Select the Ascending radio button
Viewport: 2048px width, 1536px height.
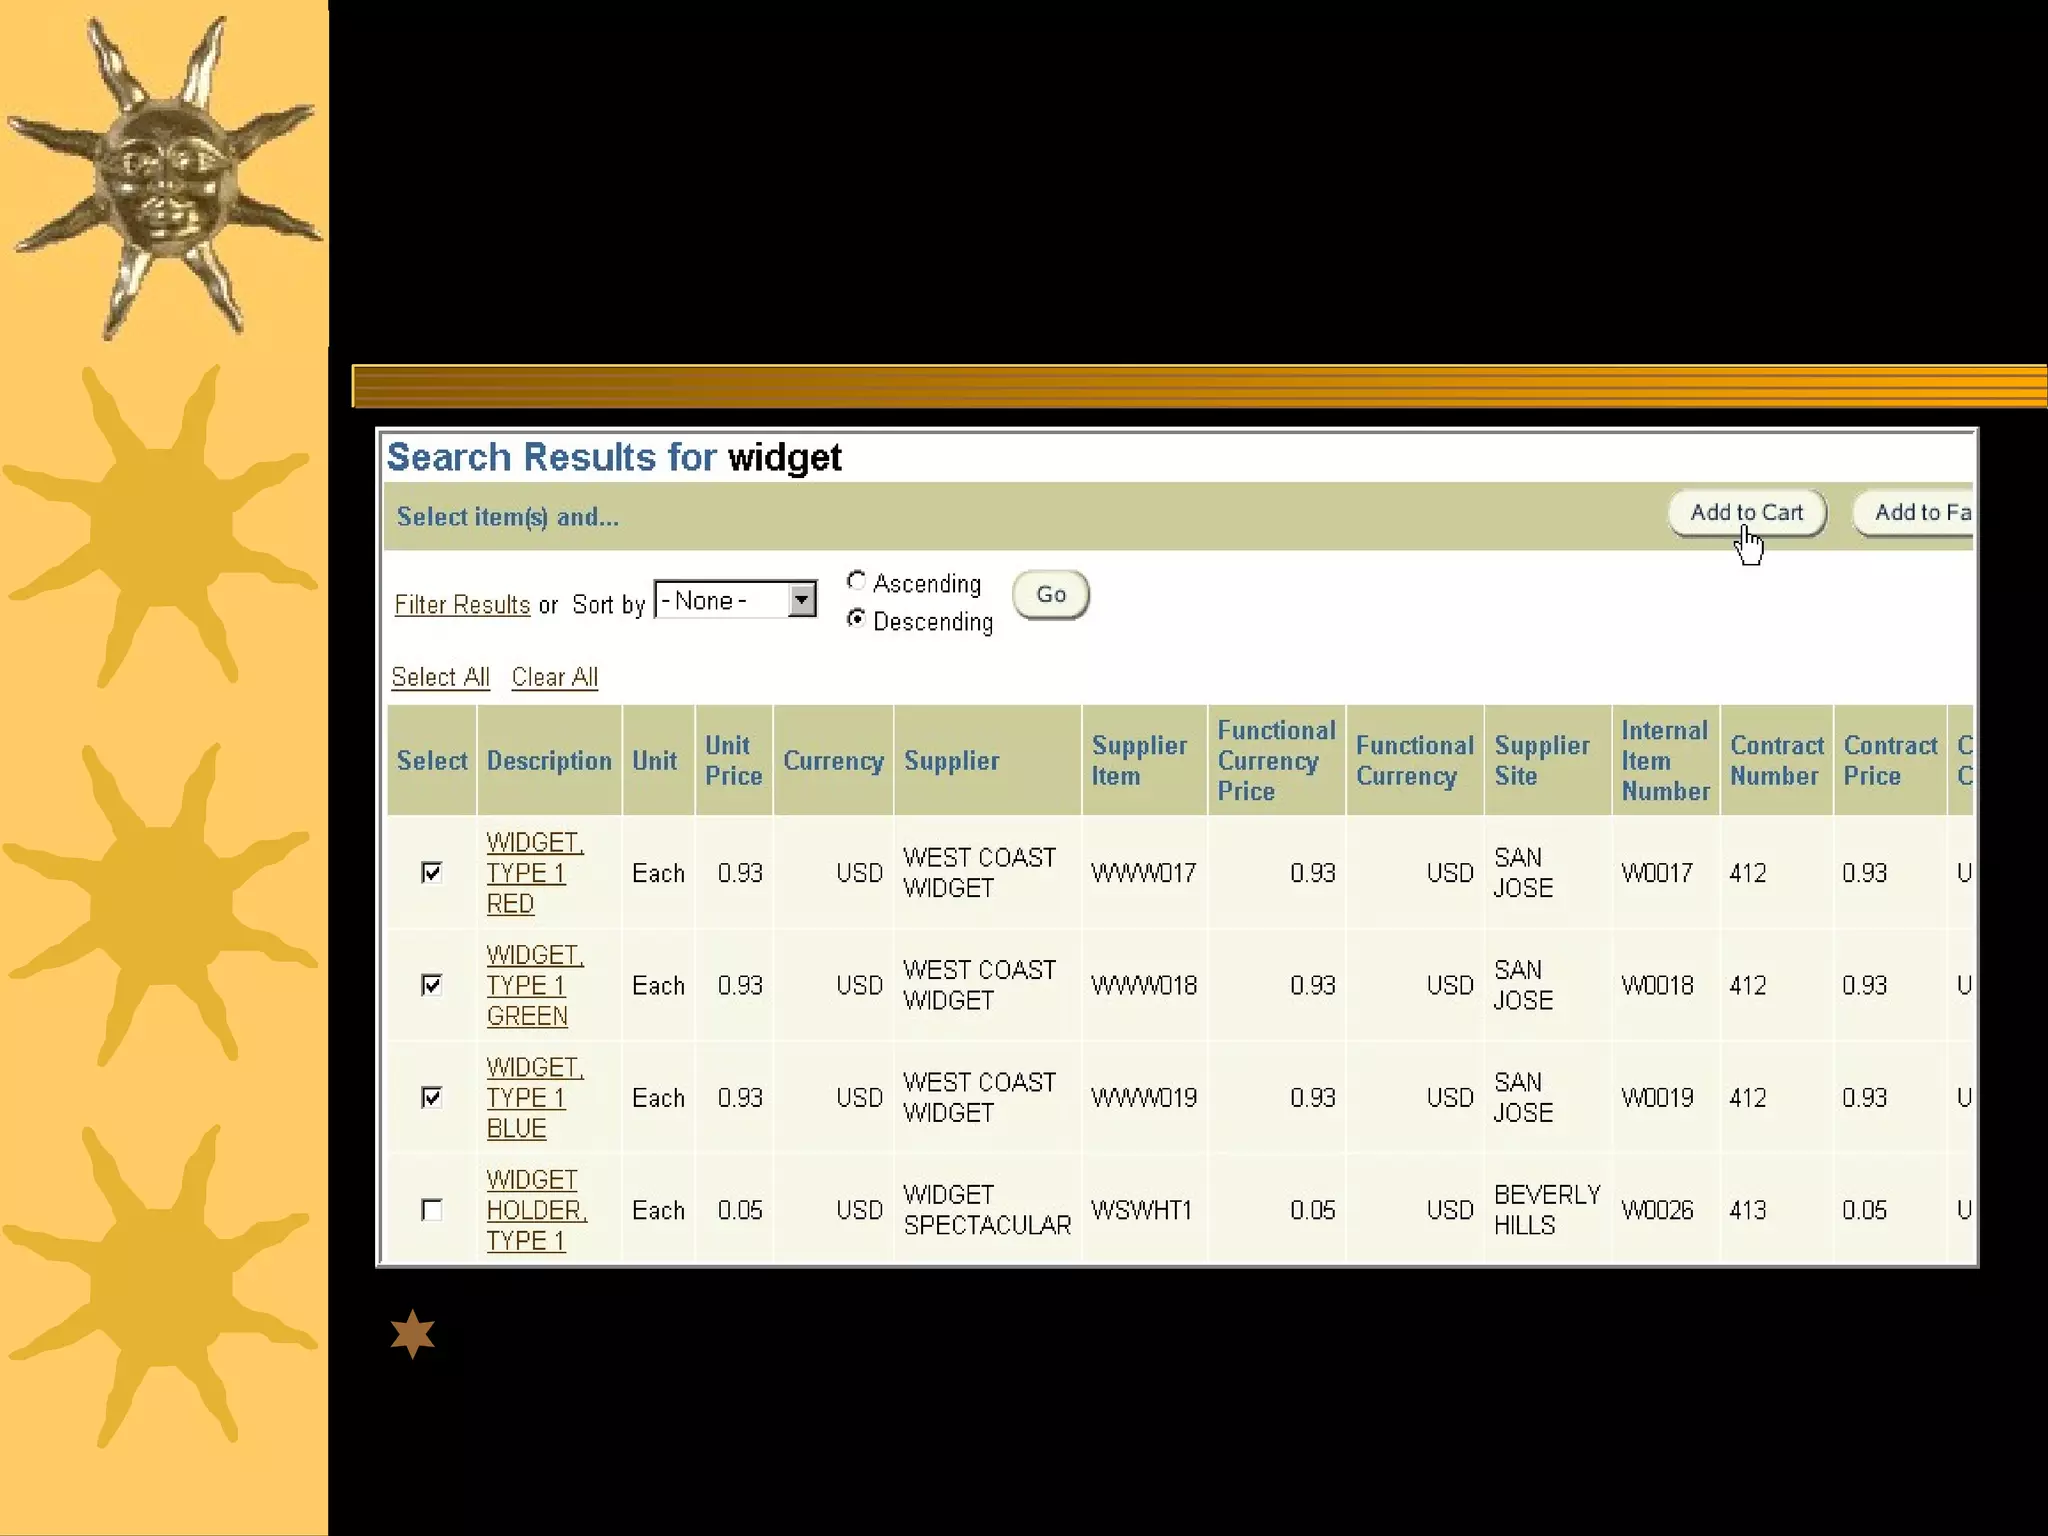856,581
